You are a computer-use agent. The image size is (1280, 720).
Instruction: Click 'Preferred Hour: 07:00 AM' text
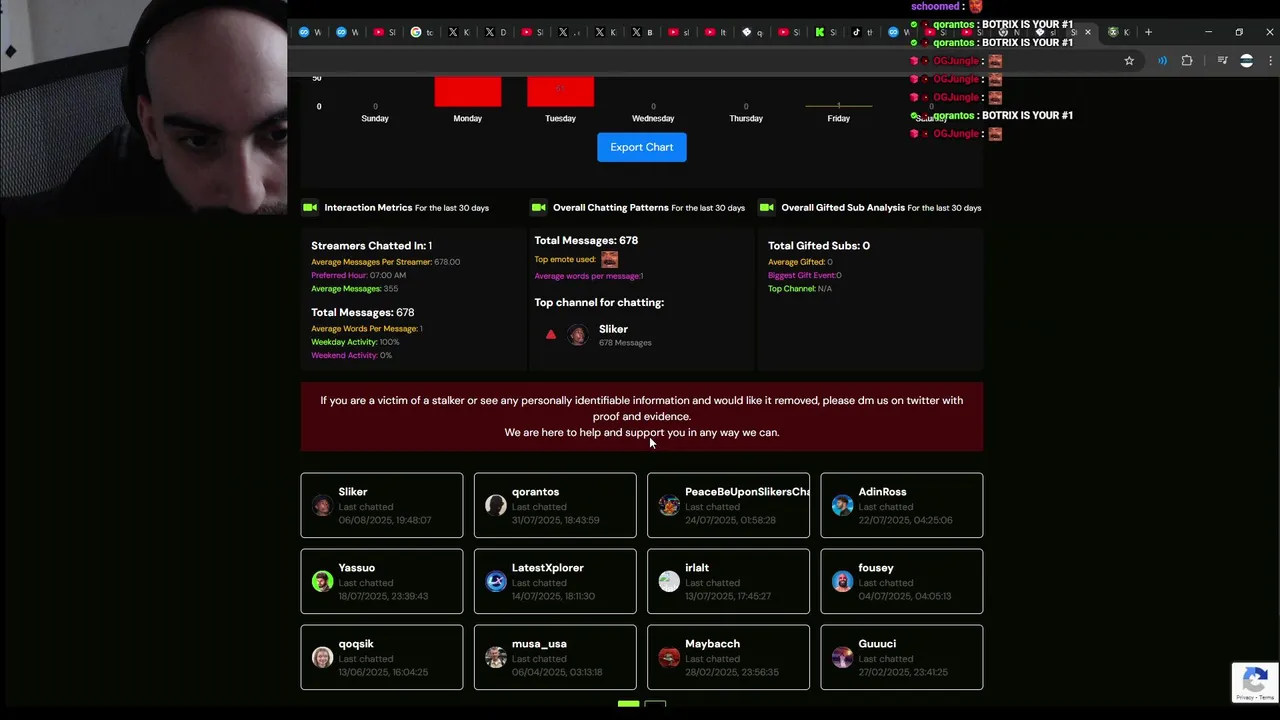click(x=358, y=275)
